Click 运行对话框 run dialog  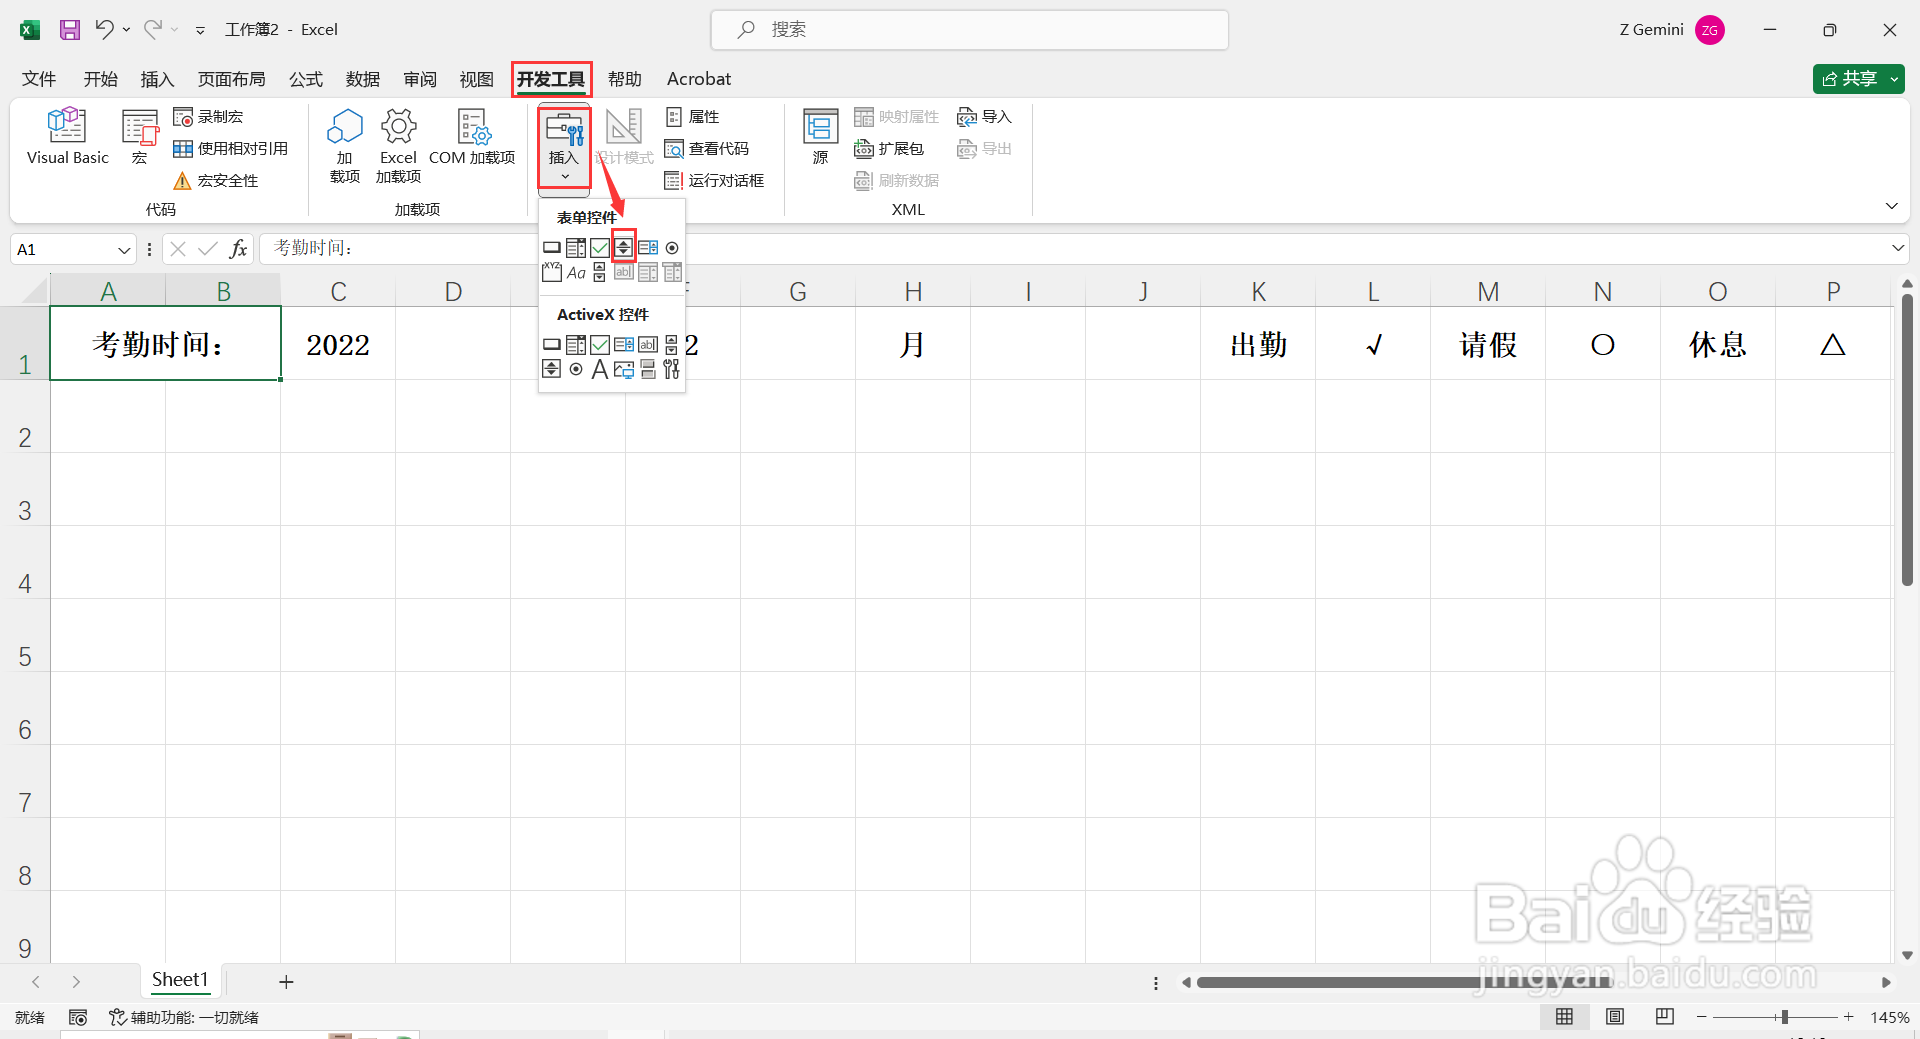714,181
